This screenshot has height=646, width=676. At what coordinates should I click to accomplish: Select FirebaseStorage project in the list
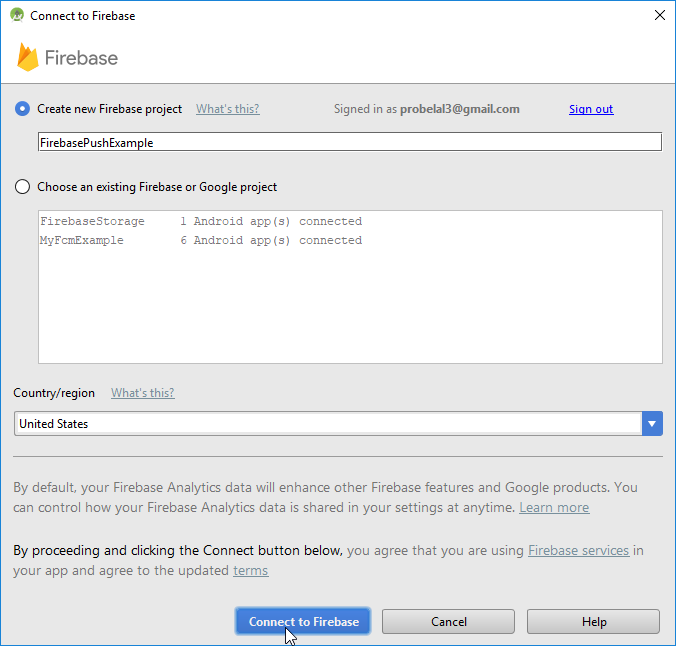point(350,221)
